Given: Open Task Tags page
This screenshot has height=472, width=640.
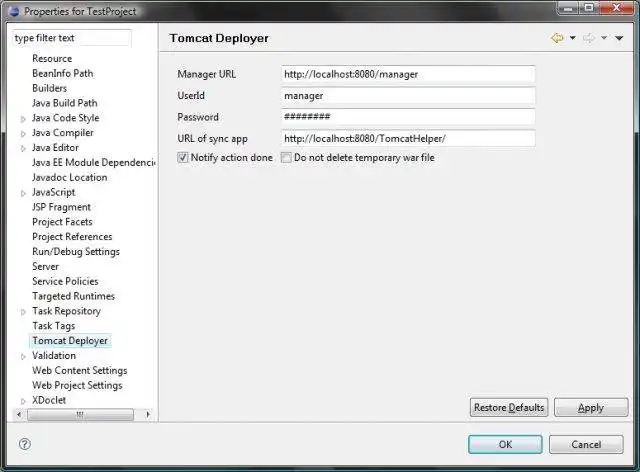Looking at the screenshot, I should pos(53,326).
